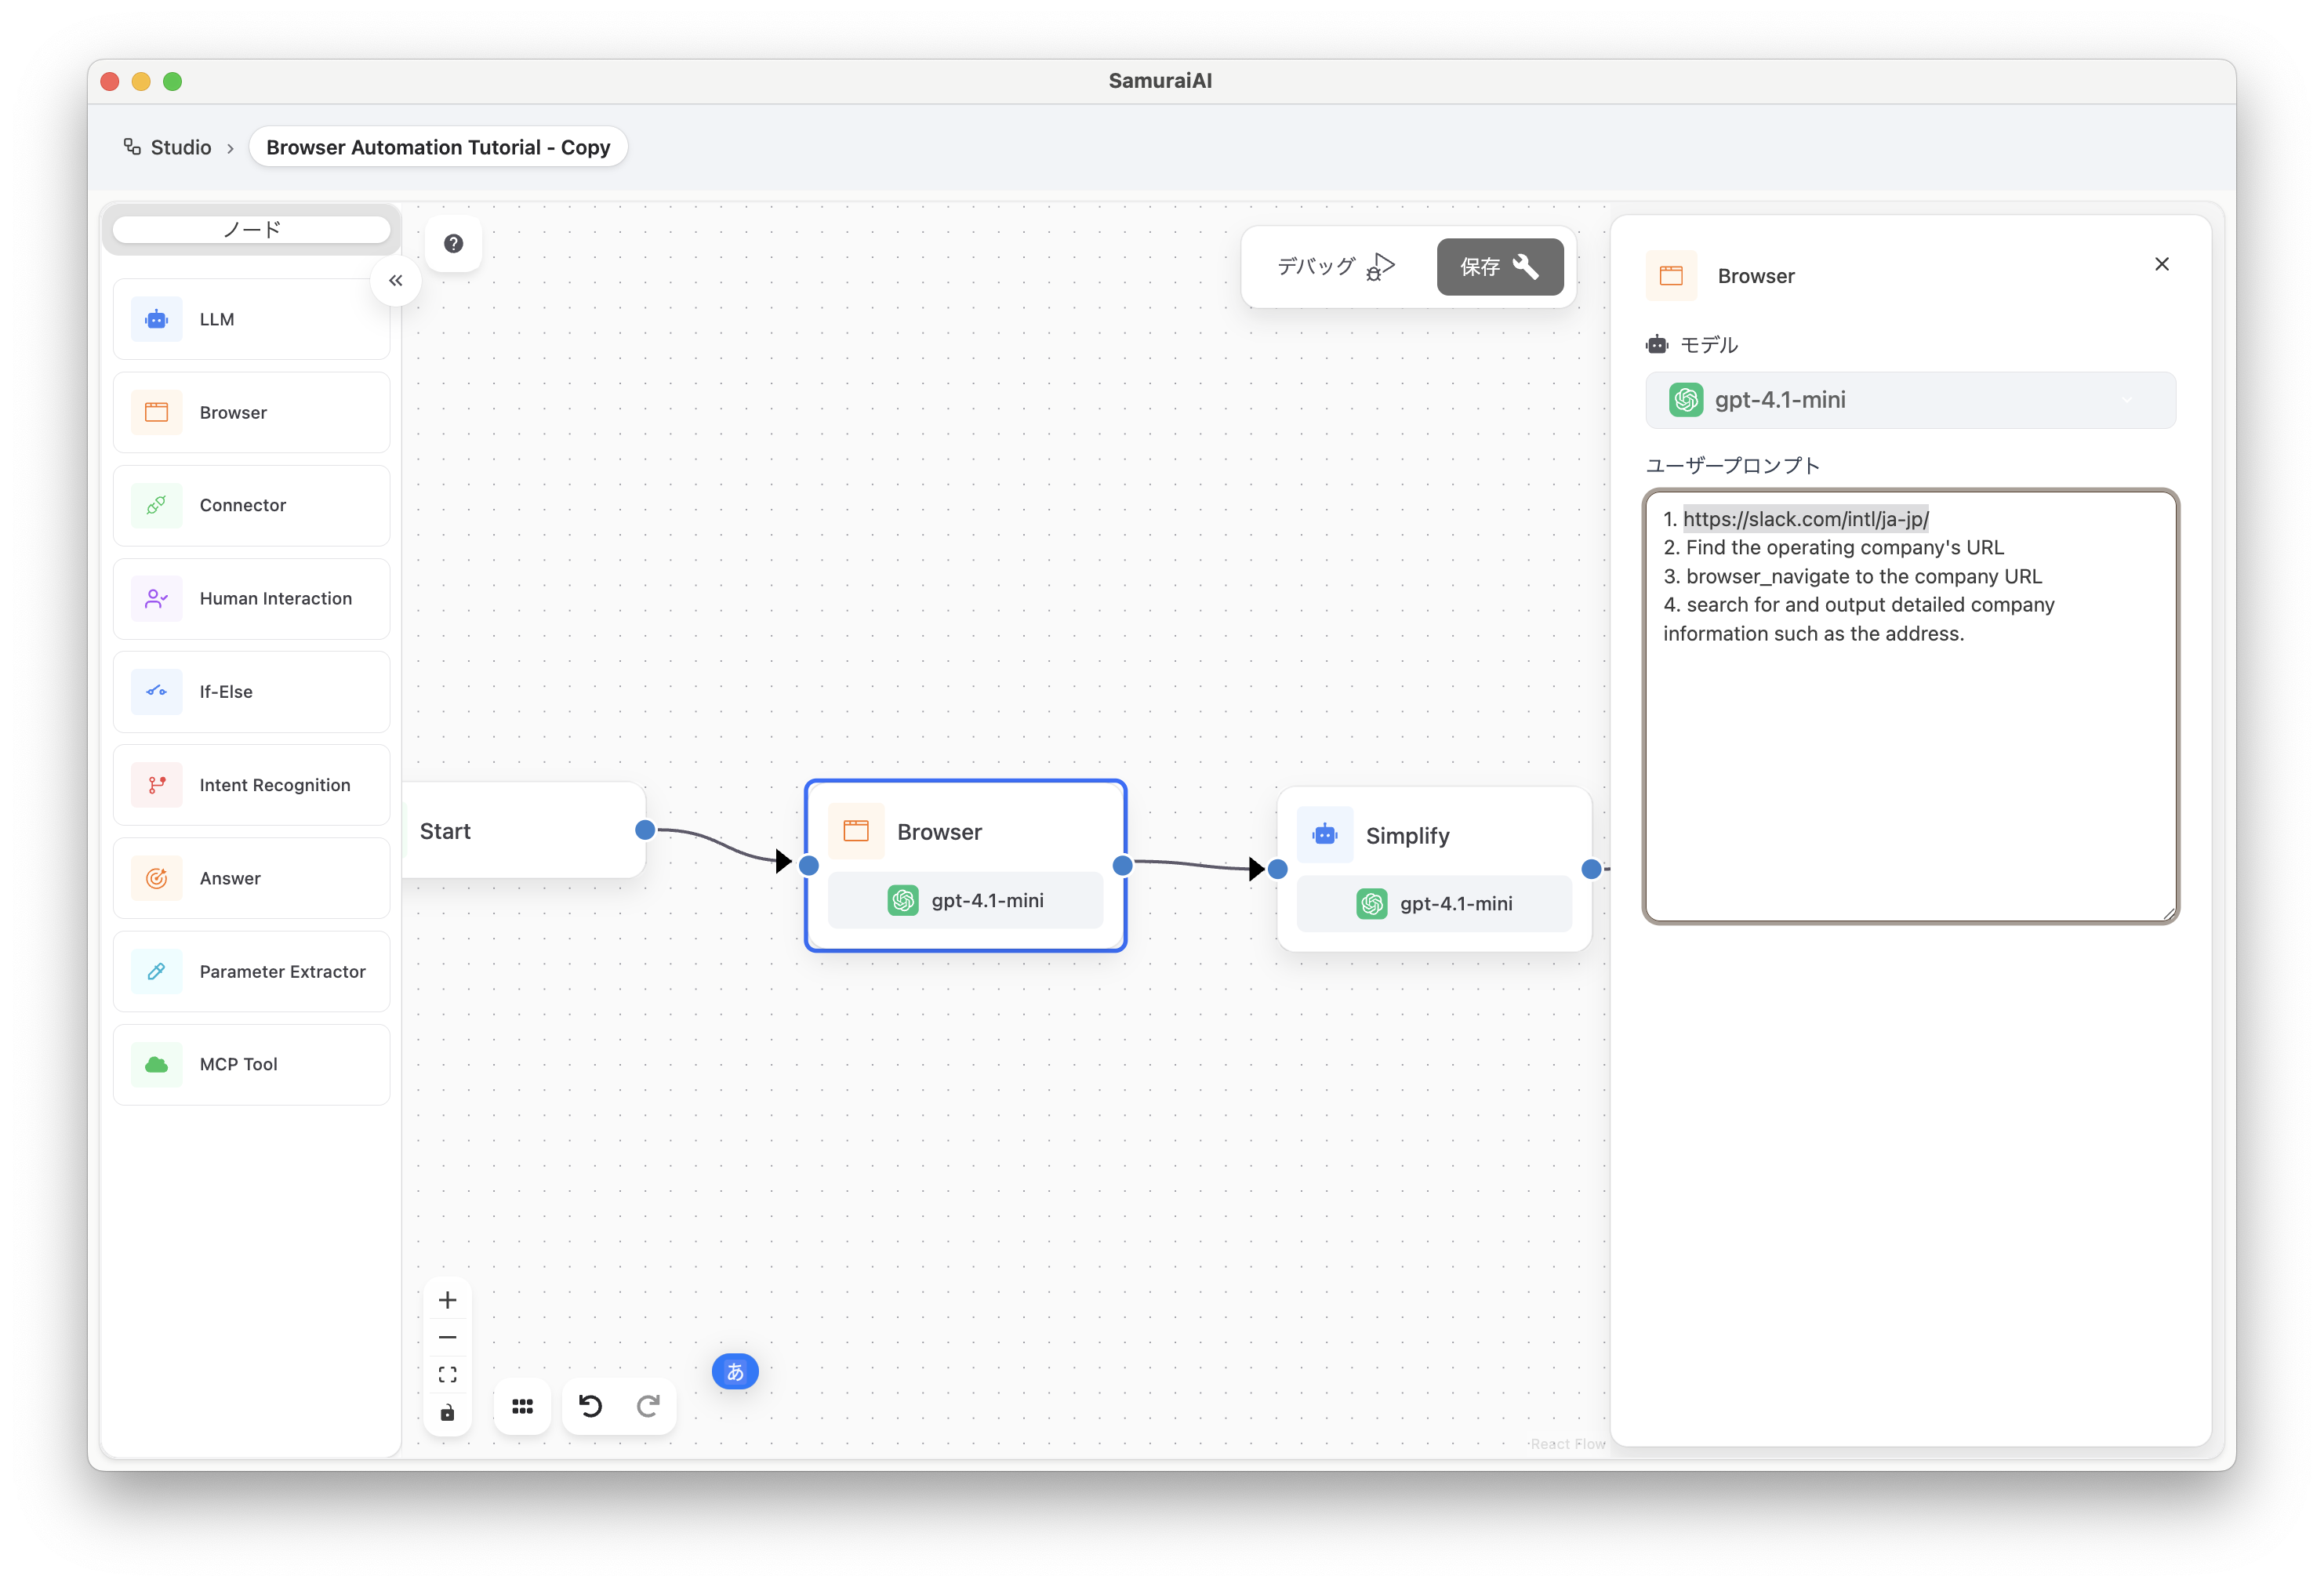Click gpt-4.1-mini chip in the Simplify node
The height and width of the screenshot is (1587, 2324).
tap(1434, 904)
